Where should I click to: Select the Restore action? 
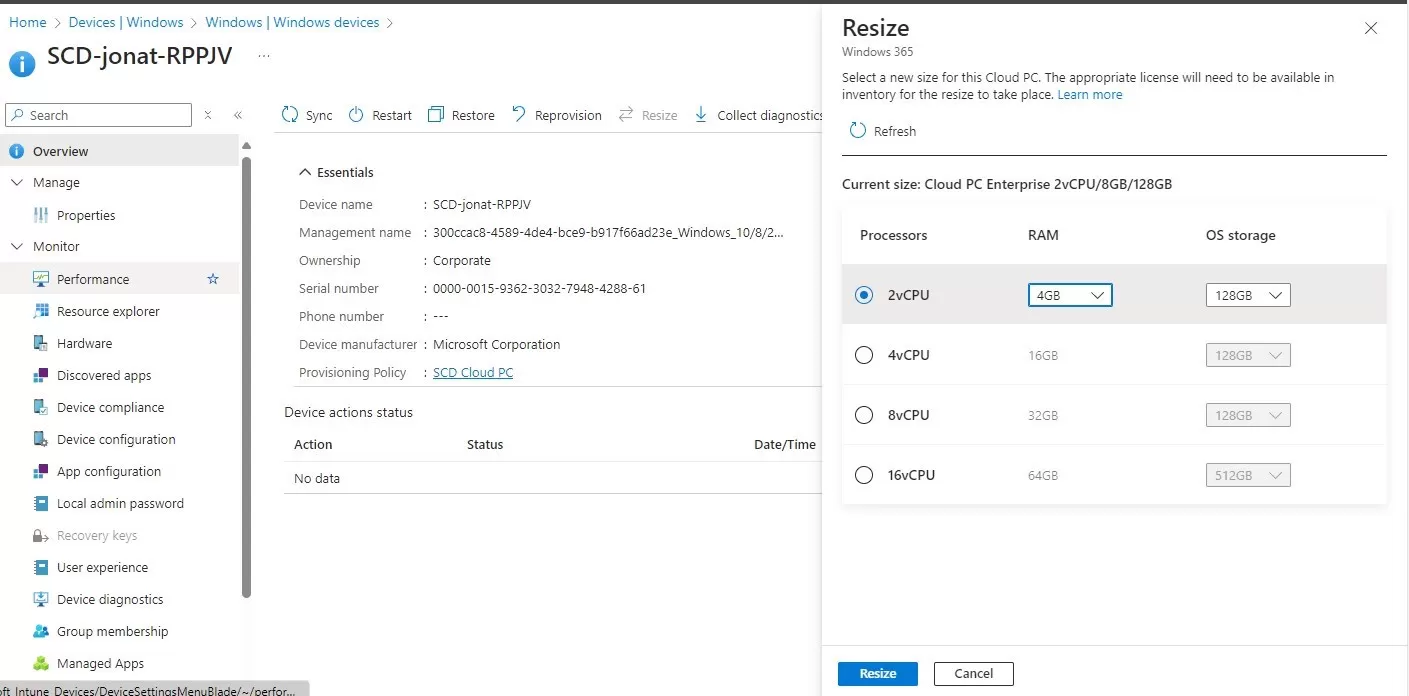pos(437,114)
